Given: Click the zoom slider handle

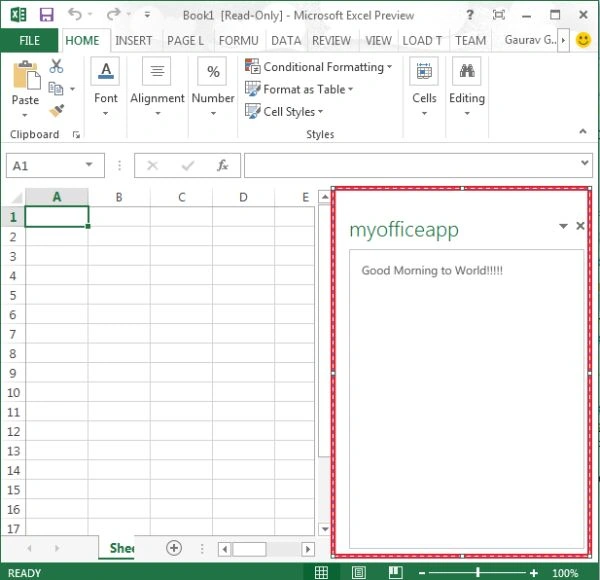Looking at the screenshot, I should click(x=478, y=572).
